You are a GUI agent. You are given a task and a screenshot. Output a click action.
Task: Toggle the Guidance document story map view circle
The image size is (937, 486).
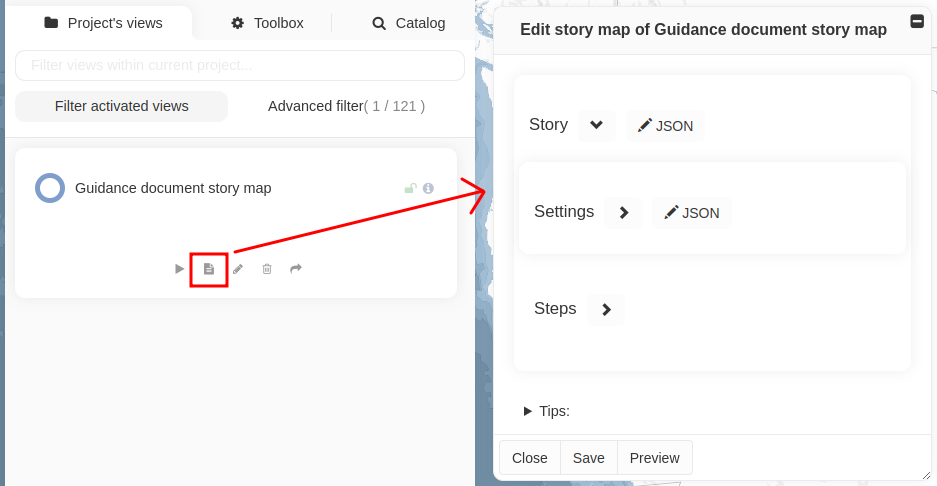point(50,188)
